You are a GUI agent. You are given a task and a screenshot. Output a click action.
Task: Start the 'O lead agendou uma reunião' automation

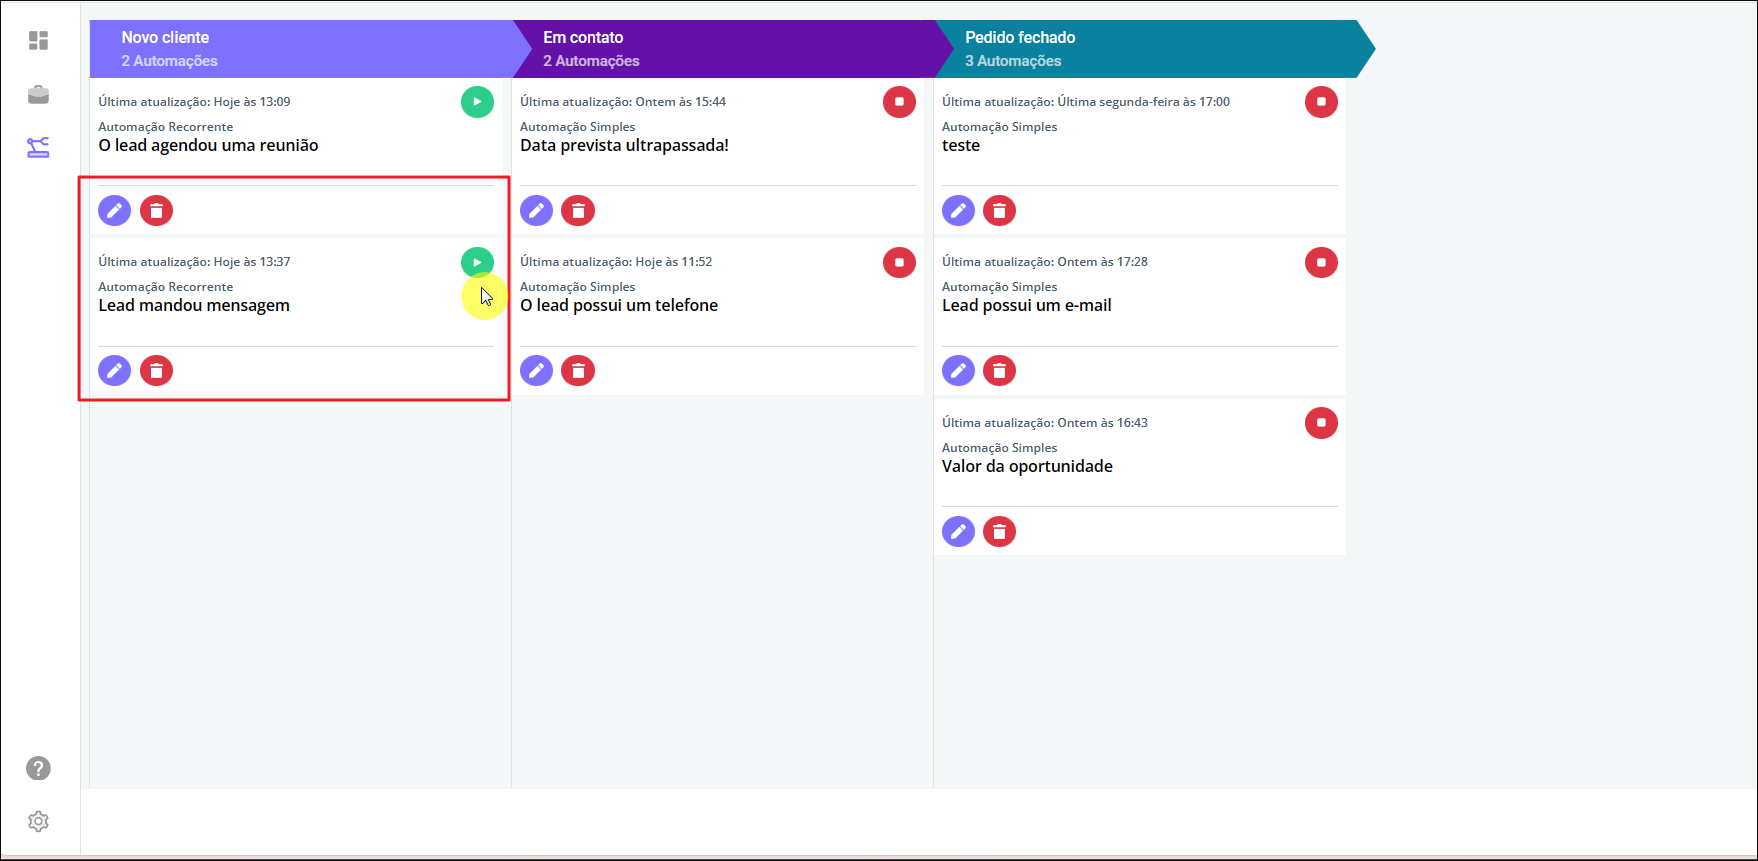click(477, 102)
